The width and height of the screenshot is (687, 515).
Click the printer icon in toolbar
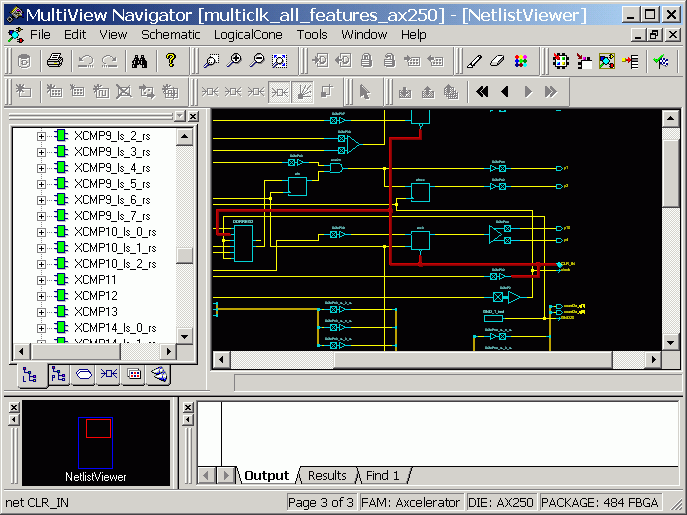click(x=55, y=61)
